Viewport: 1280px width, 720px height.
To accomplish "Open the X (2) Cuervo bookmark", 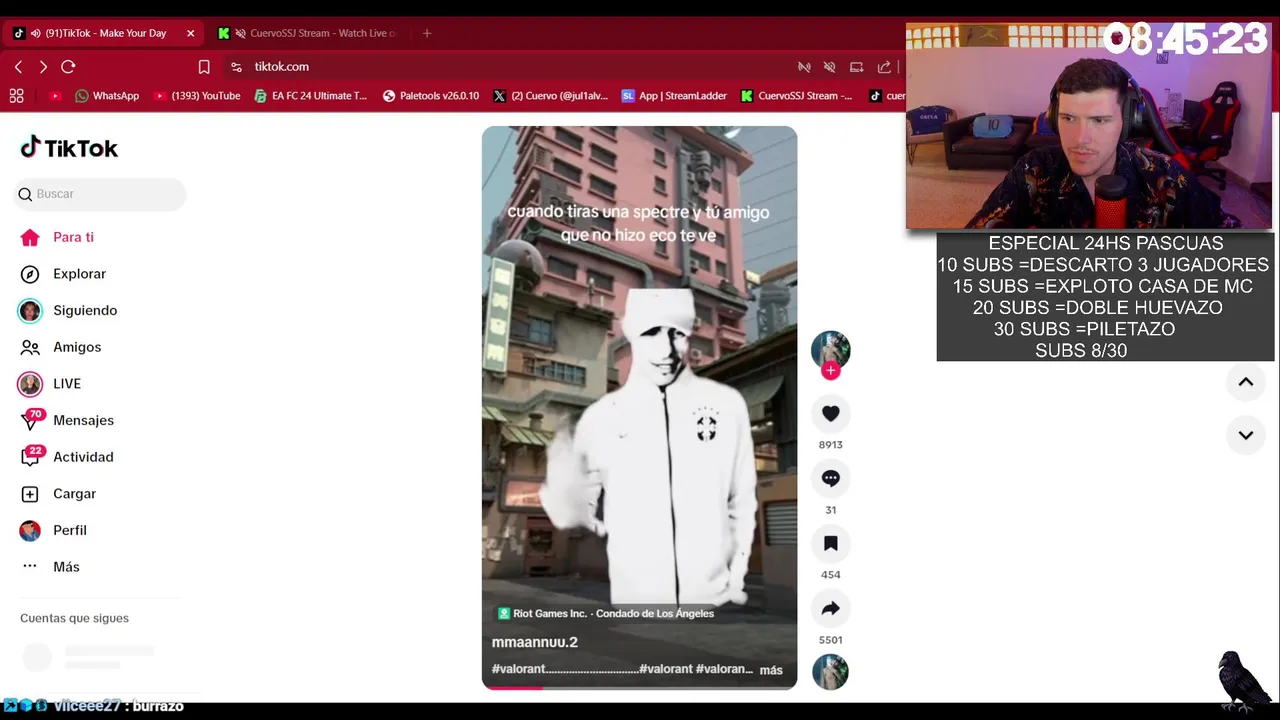I will (551, 96).
